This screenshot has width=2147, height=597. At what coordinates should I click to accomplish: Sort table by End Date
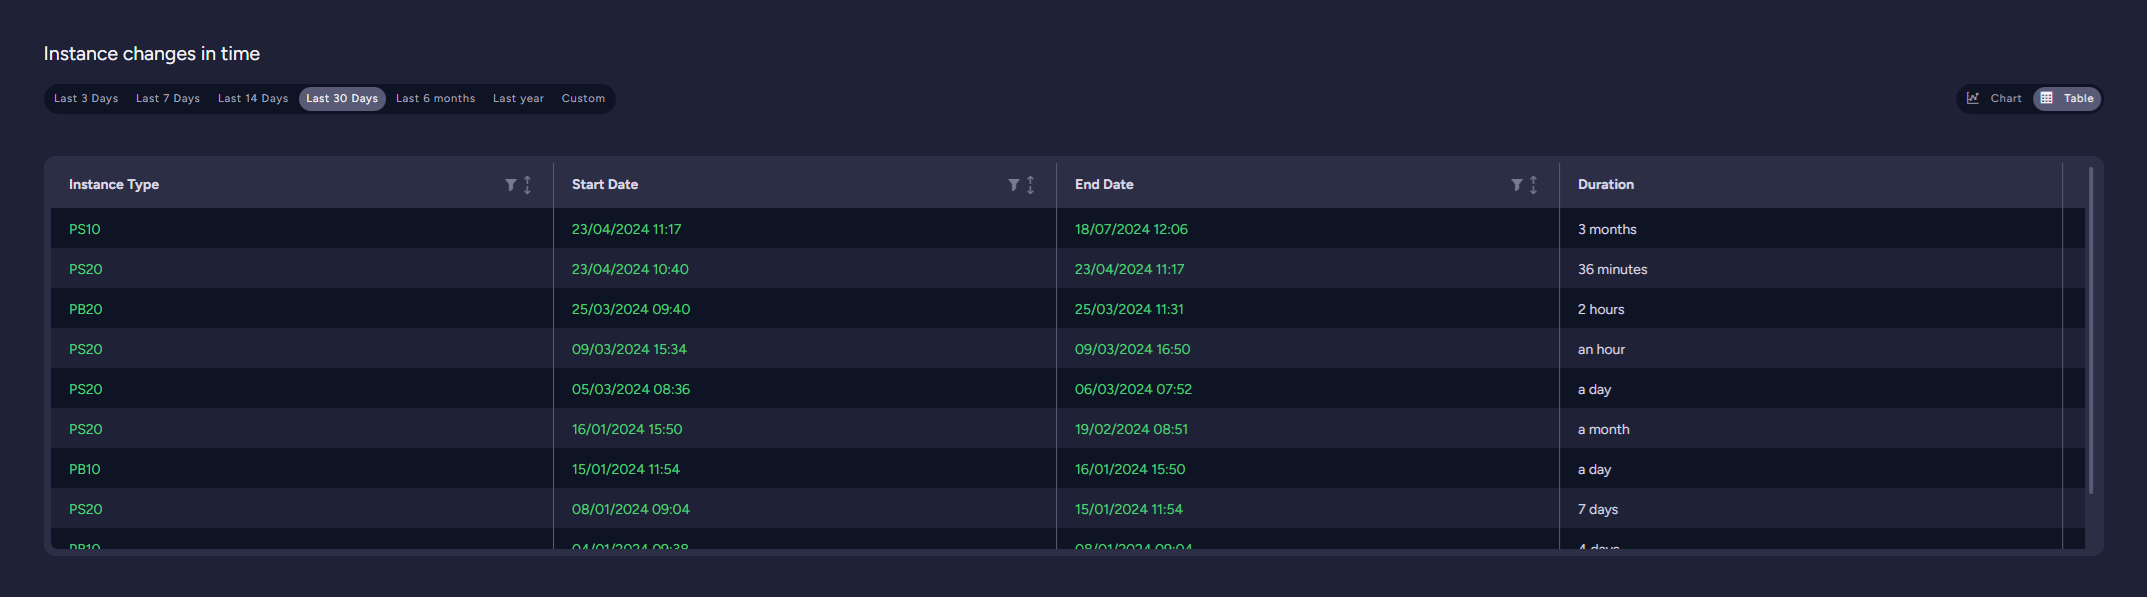(x=1533, y=185)
